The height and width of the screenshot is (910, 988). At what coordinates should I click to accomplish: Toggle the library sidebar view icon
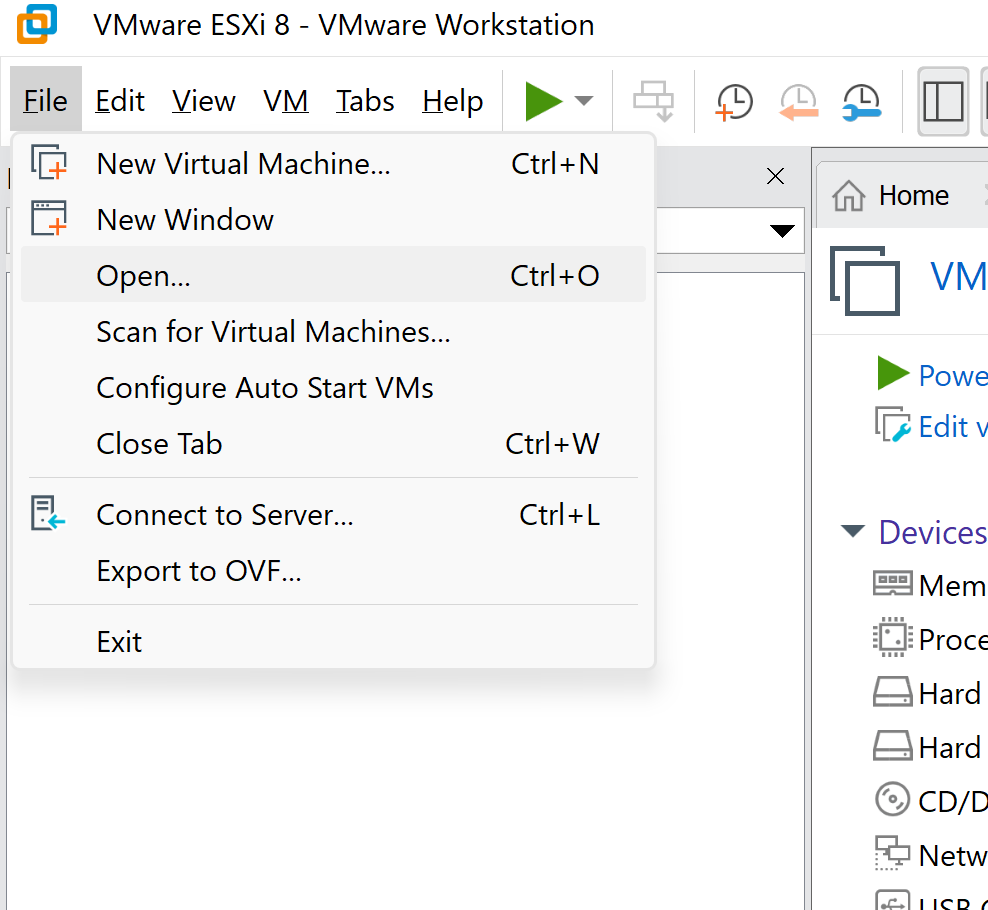[x=943, y=101]
